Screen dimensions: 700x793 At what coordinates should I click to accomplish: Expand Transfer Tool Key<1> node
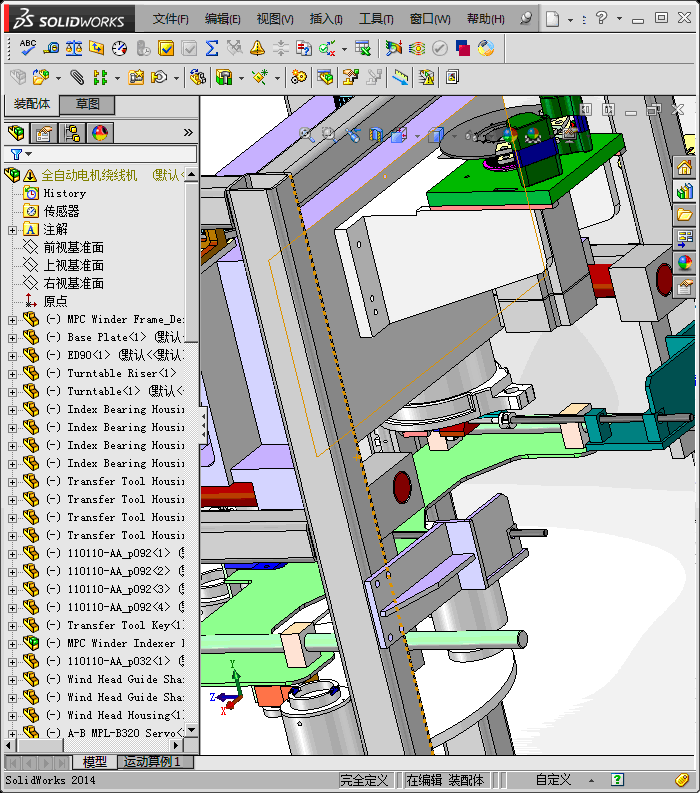[13, 626]
